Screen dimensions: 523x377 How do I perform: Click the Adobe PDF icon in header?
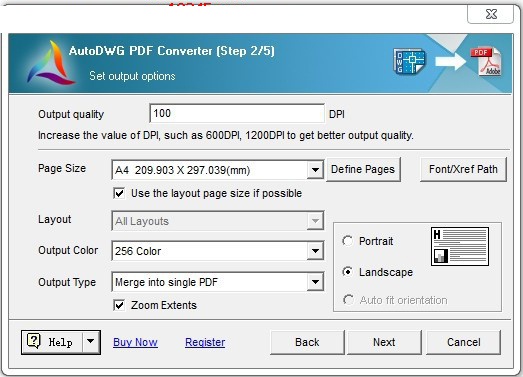(x=486, y=61)
